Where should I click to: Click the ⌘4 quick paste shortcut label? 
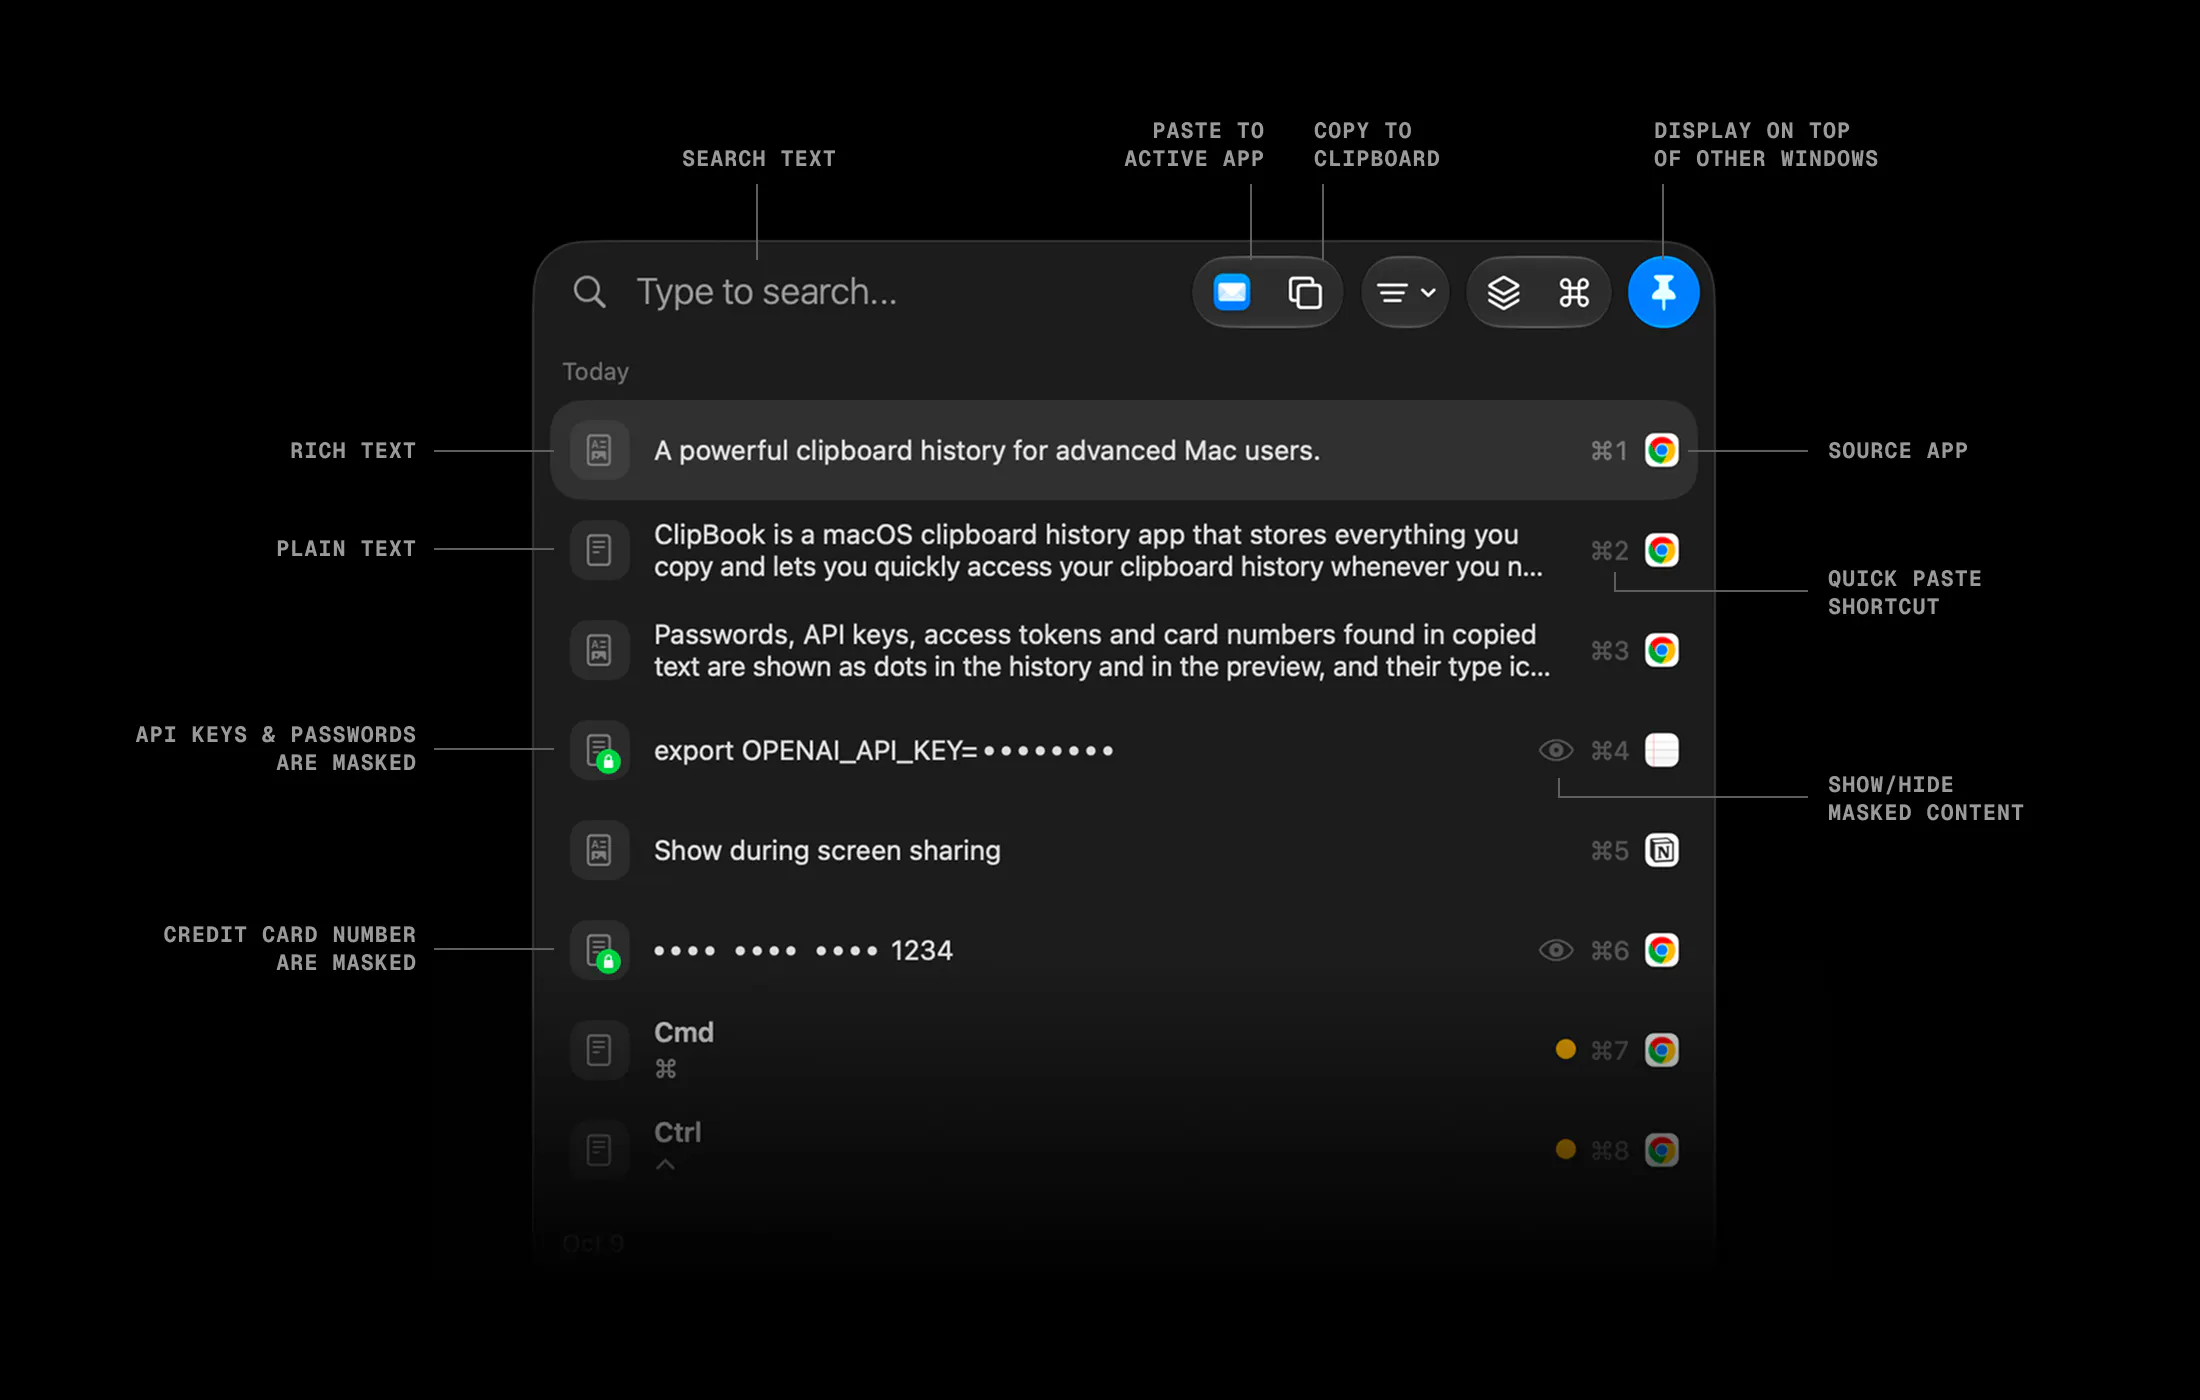1609,751
